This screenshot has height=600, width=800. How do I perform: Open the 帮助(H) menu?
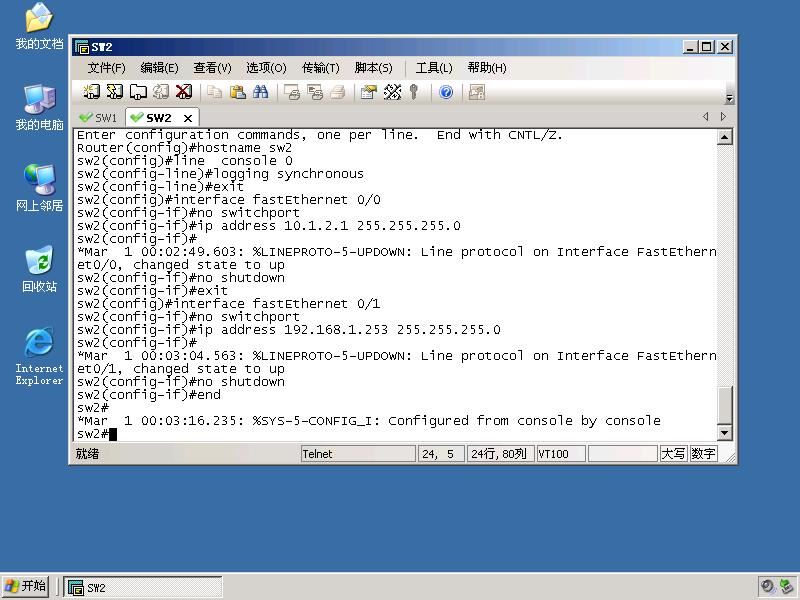(x=487, y=68)
